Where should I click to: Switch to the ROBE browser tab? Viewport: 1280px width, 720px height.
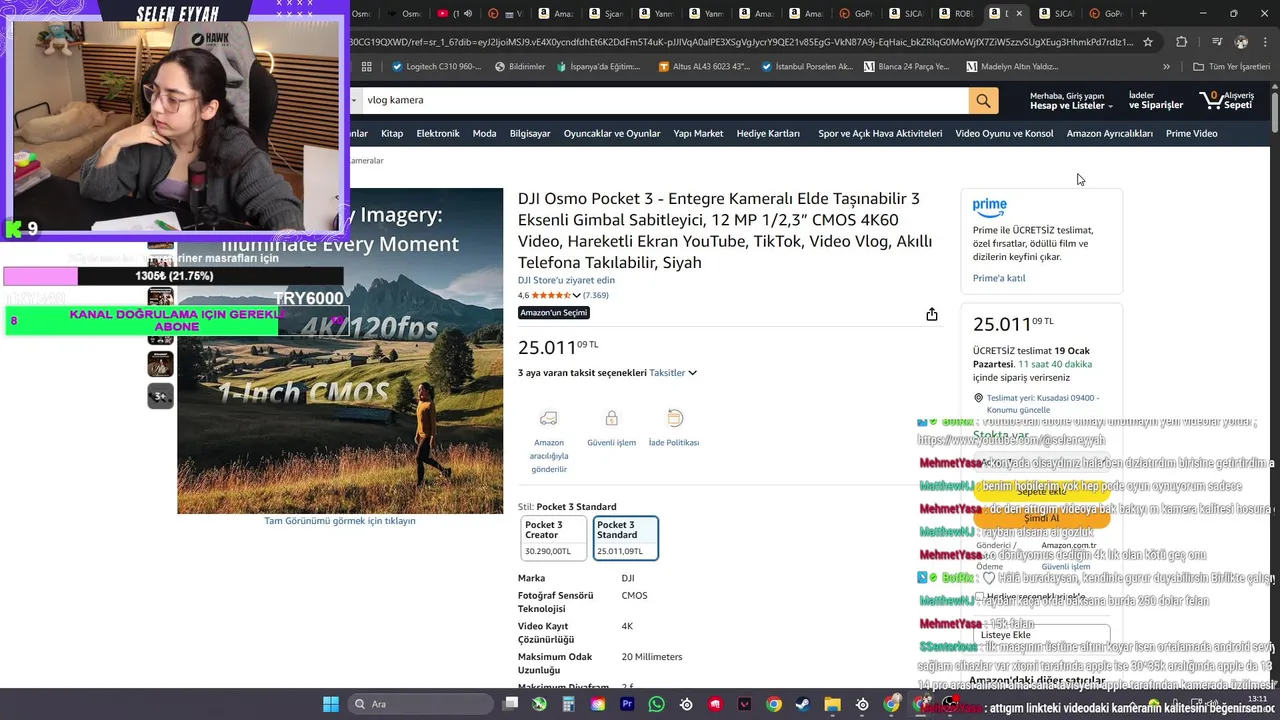tap(956, 13)
